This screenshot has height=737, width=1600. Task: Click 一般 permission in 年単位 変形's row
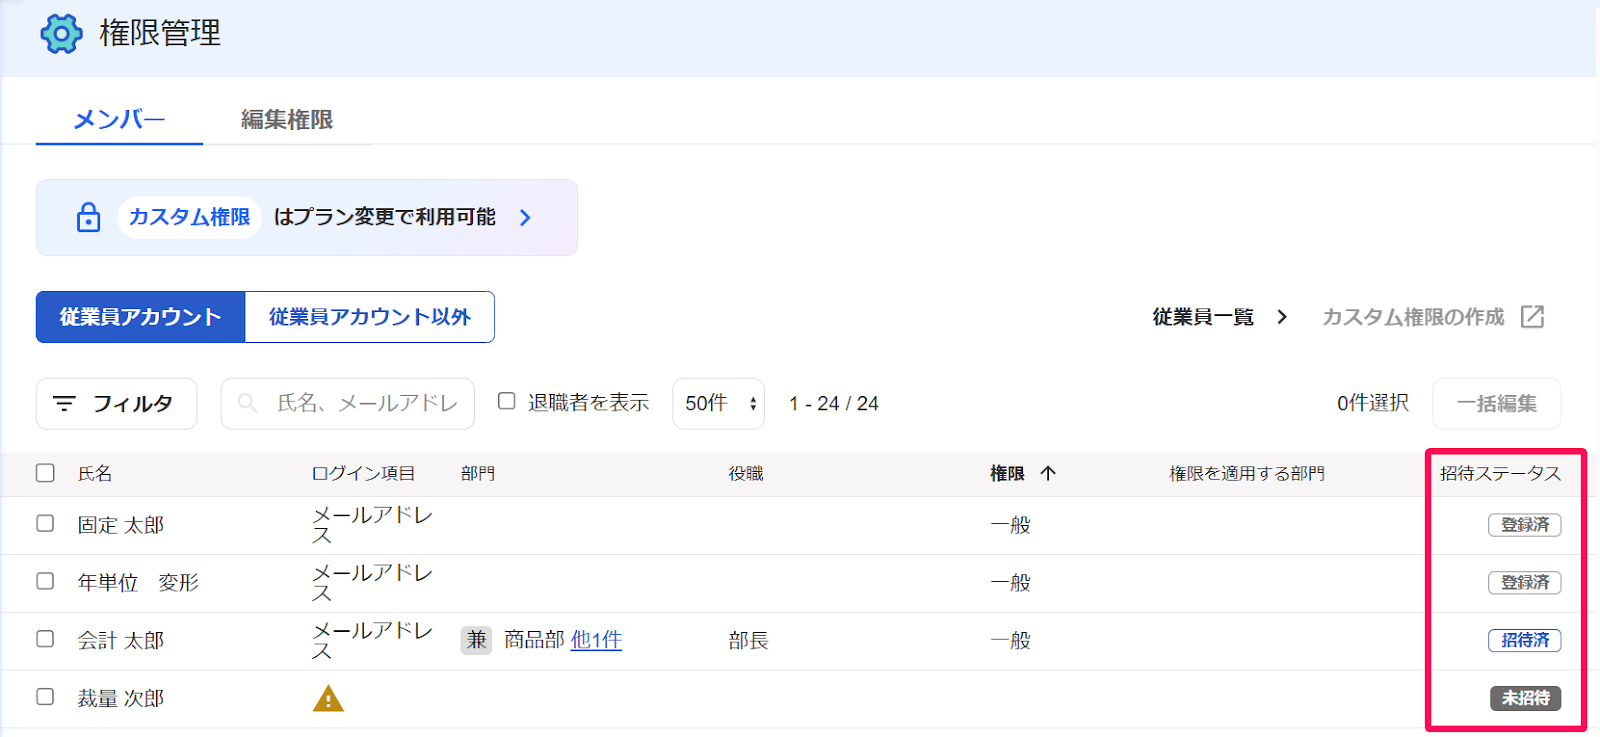(1010, 582)
